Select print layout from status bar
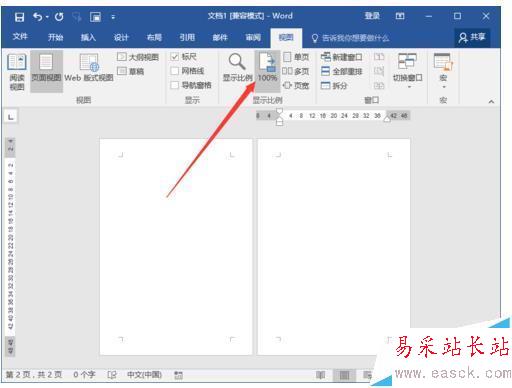 coord(344,375)
